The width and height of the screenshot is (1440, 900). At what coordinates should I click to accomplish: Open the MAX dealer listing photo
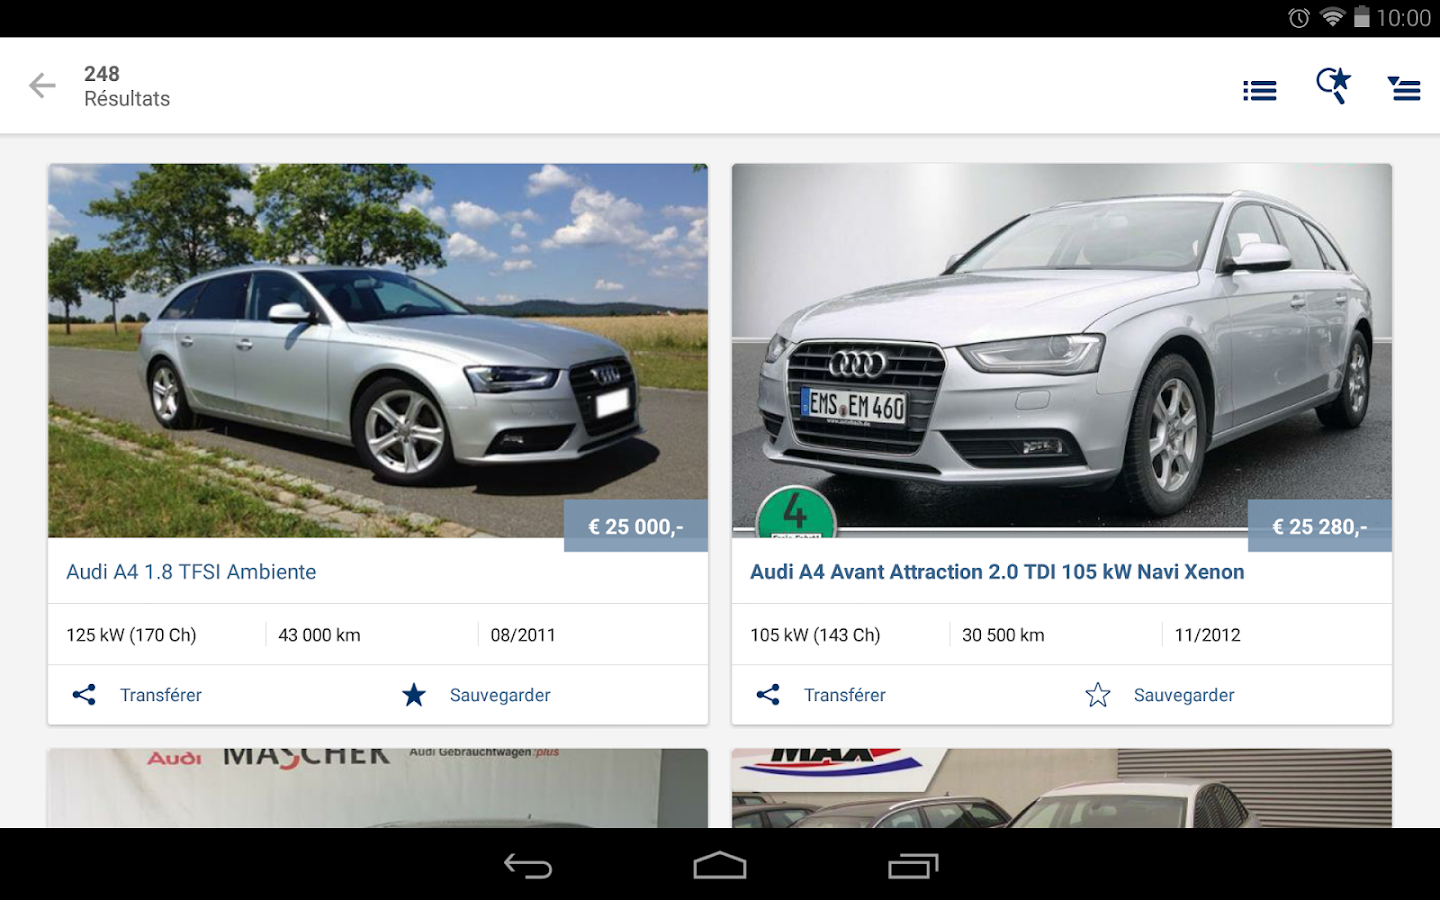[1062, 788]
